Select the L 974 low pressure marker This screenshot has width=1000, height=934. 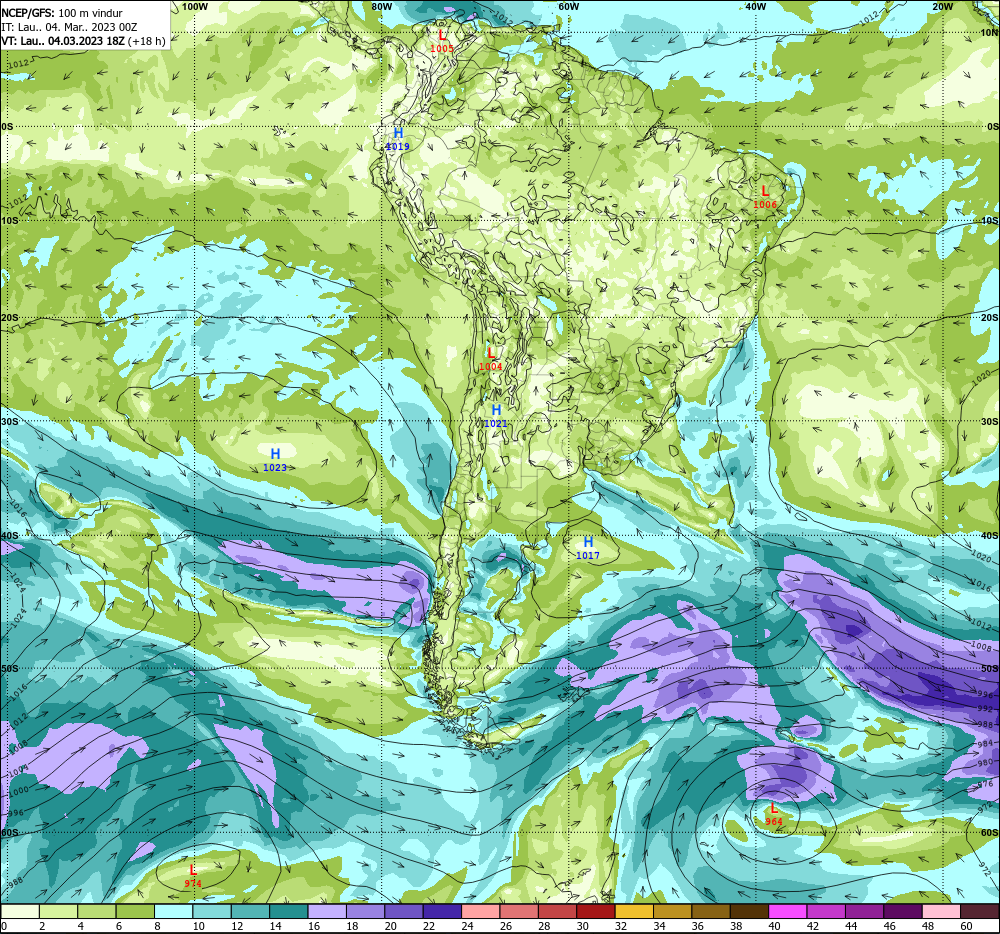tap(193, 876)
